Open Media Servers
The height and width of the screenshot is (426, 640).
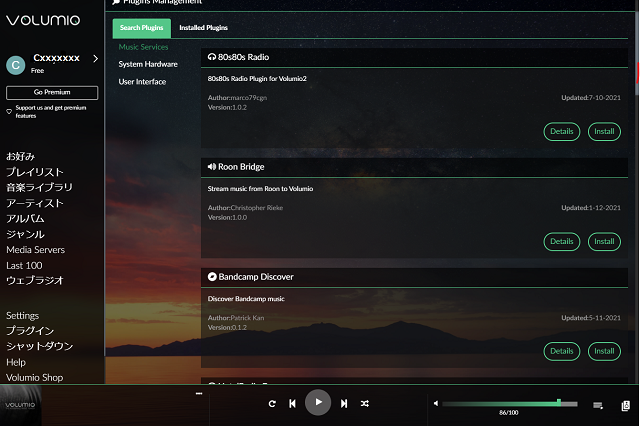(36, 250)
